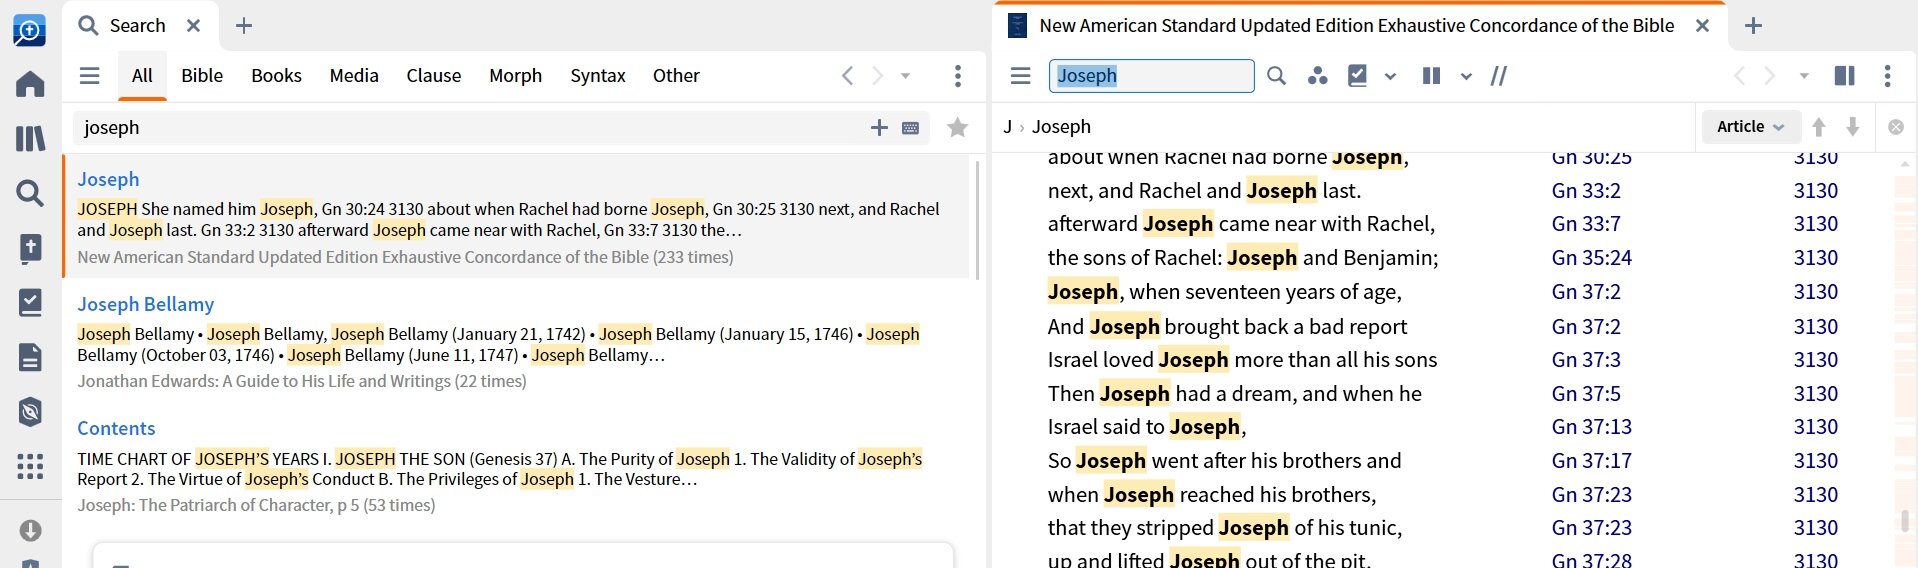Open the Contents result heading

pyautogui.click(x=116, y=428)
